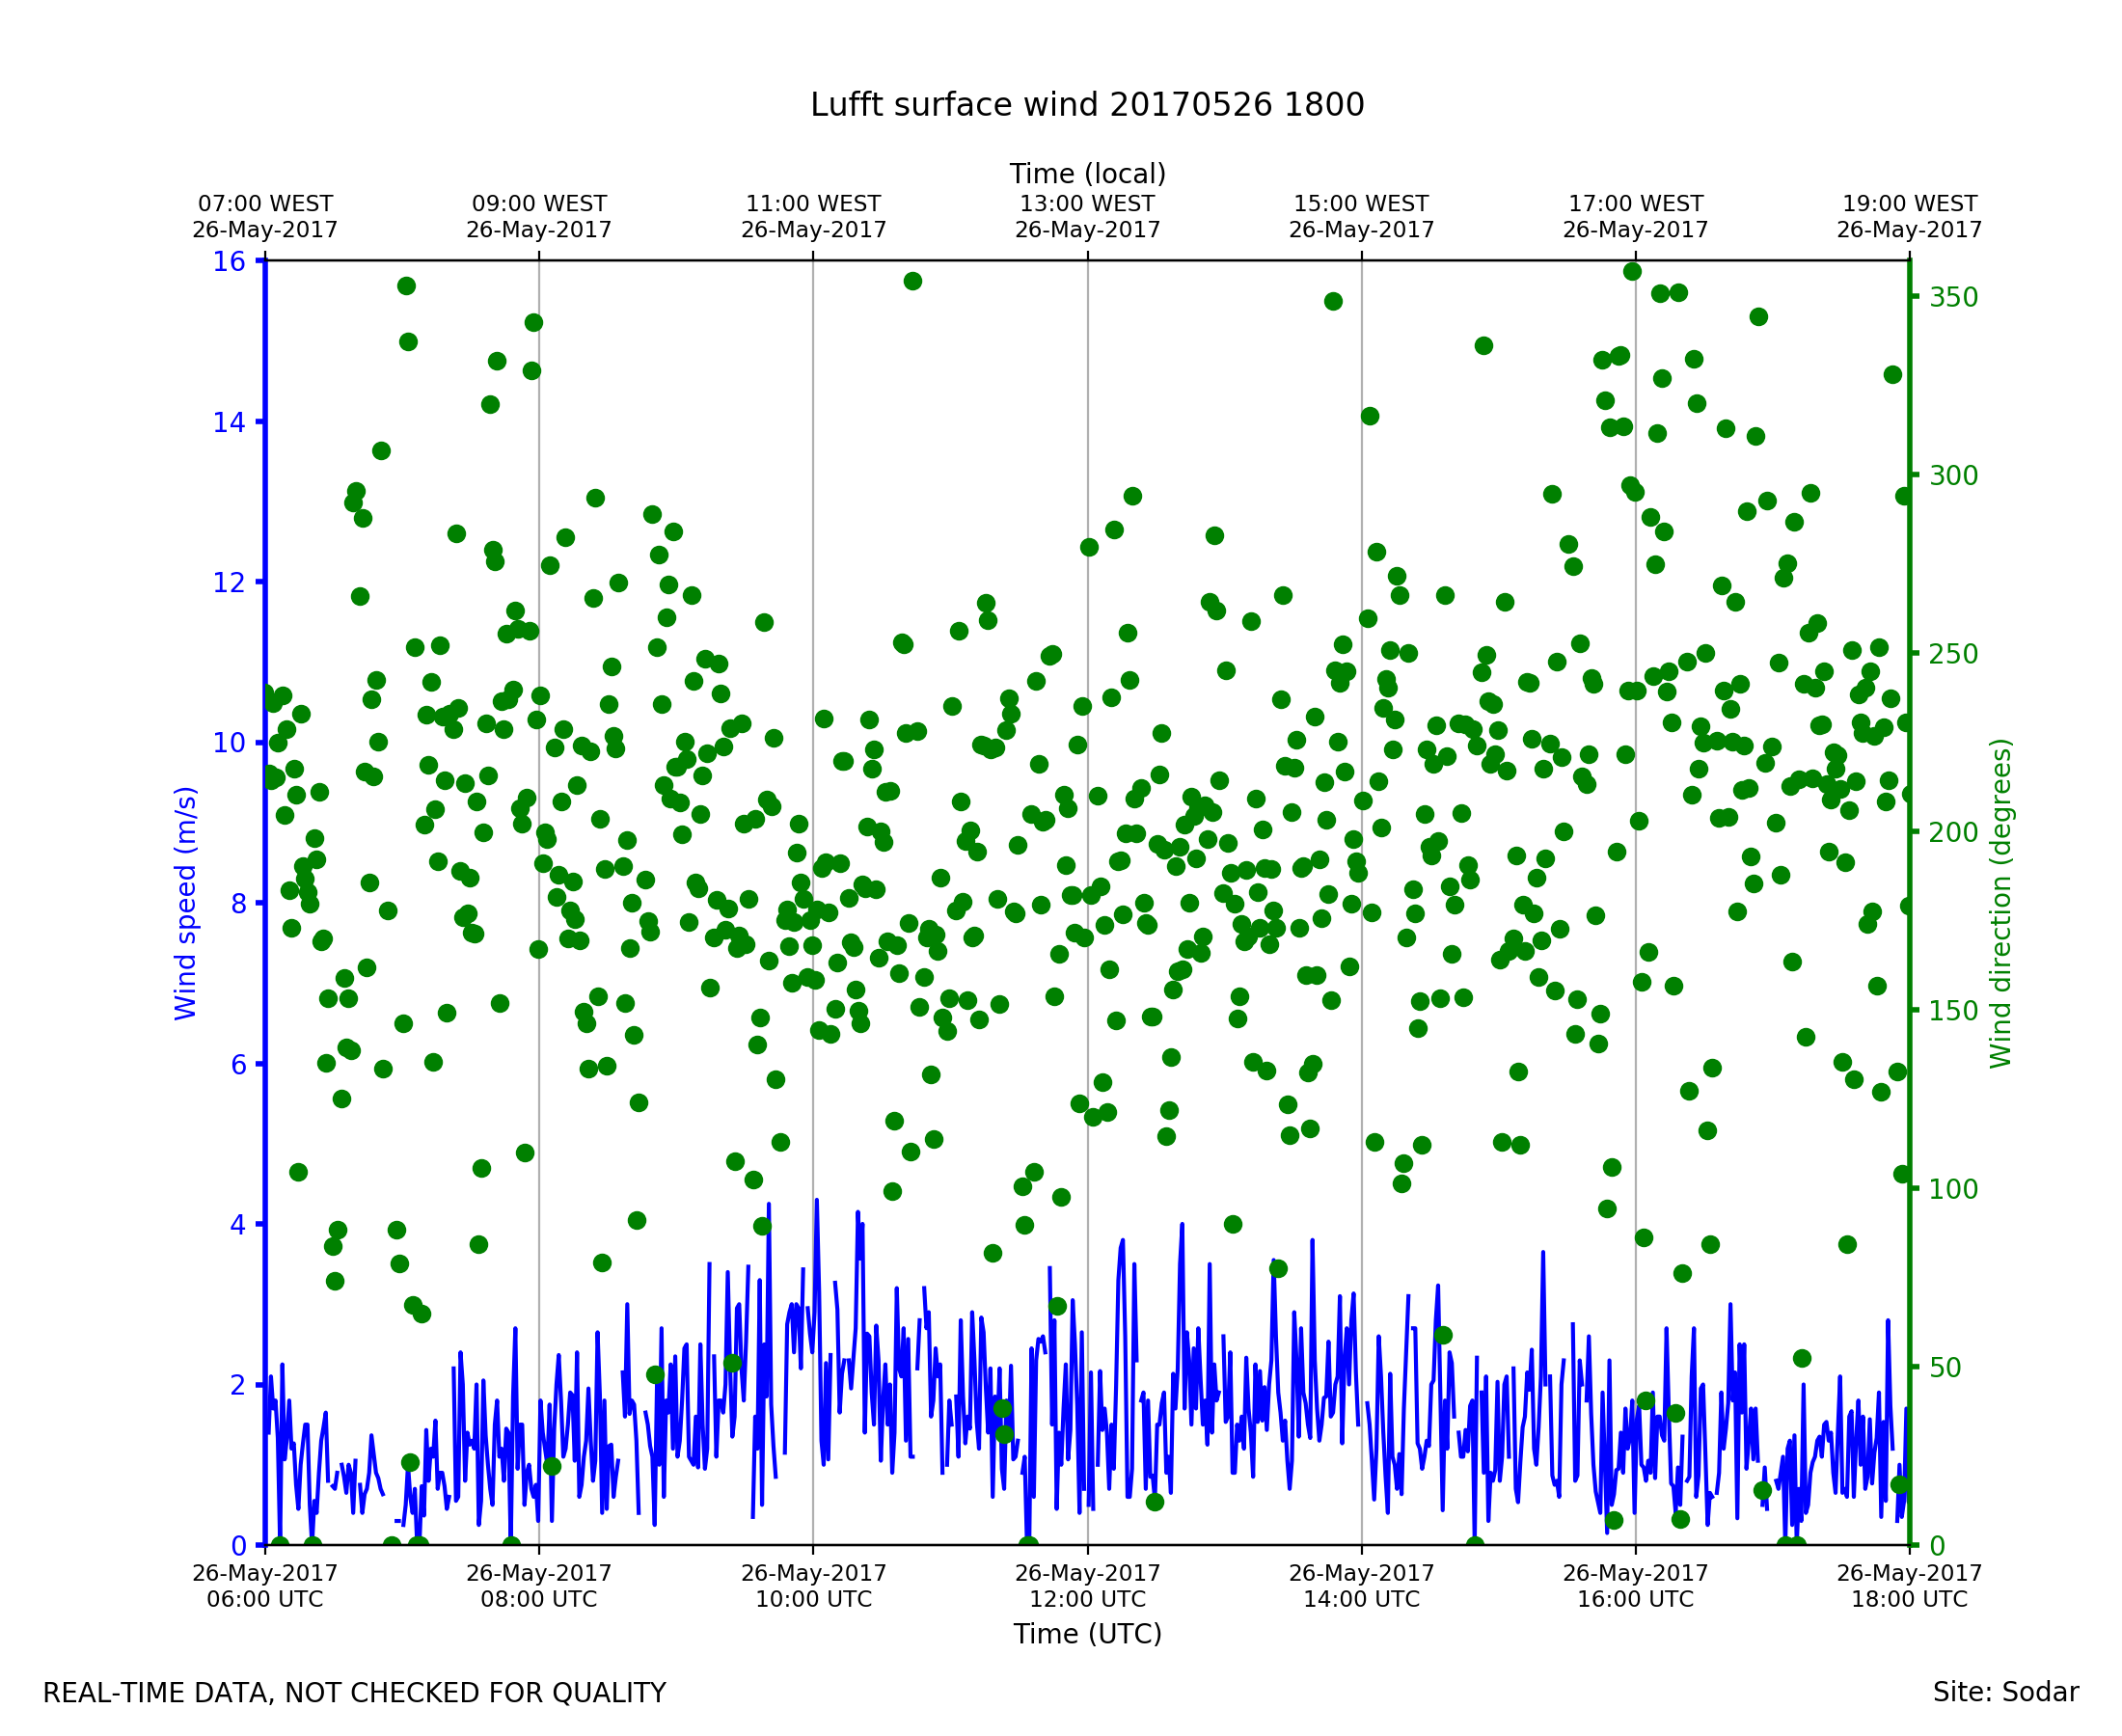Image resolution: width=2122 pixels, height=1736 pixels.
Task: Click the 12:00 UTC bottom tick label
Action: point(1087,1586)
